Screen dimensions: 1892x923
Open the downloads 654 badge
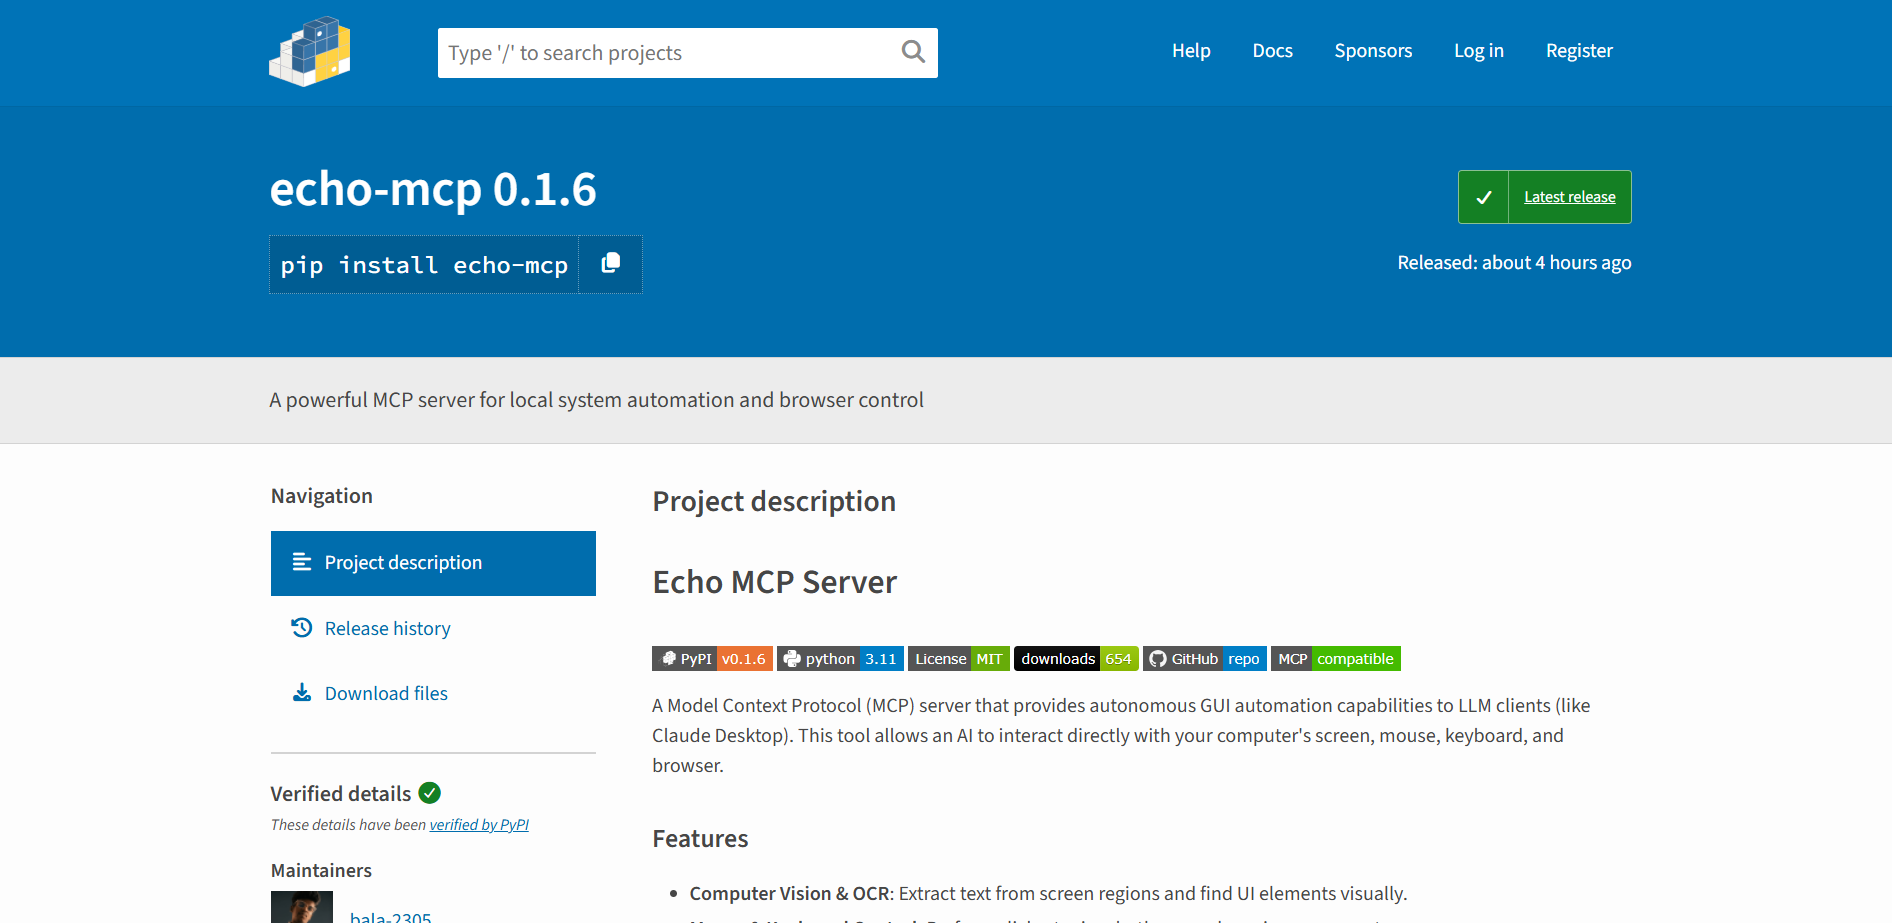(x=1076, y=659)
